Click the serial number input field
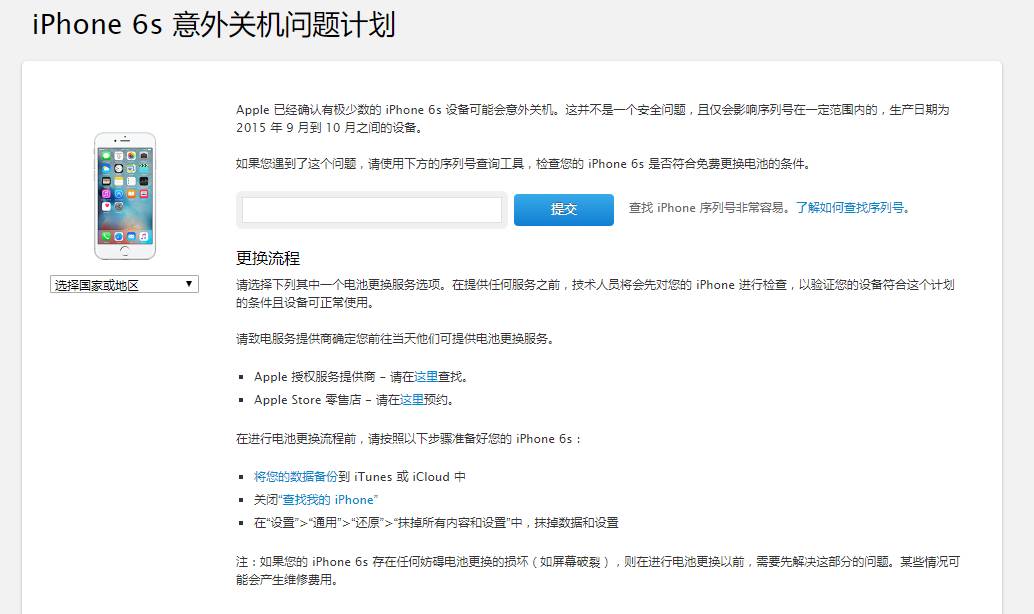 (x=372, y=210)
